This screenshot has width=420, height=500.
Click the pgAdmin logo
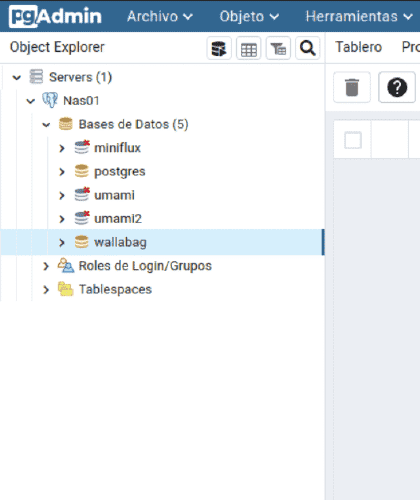coord(55,16)
